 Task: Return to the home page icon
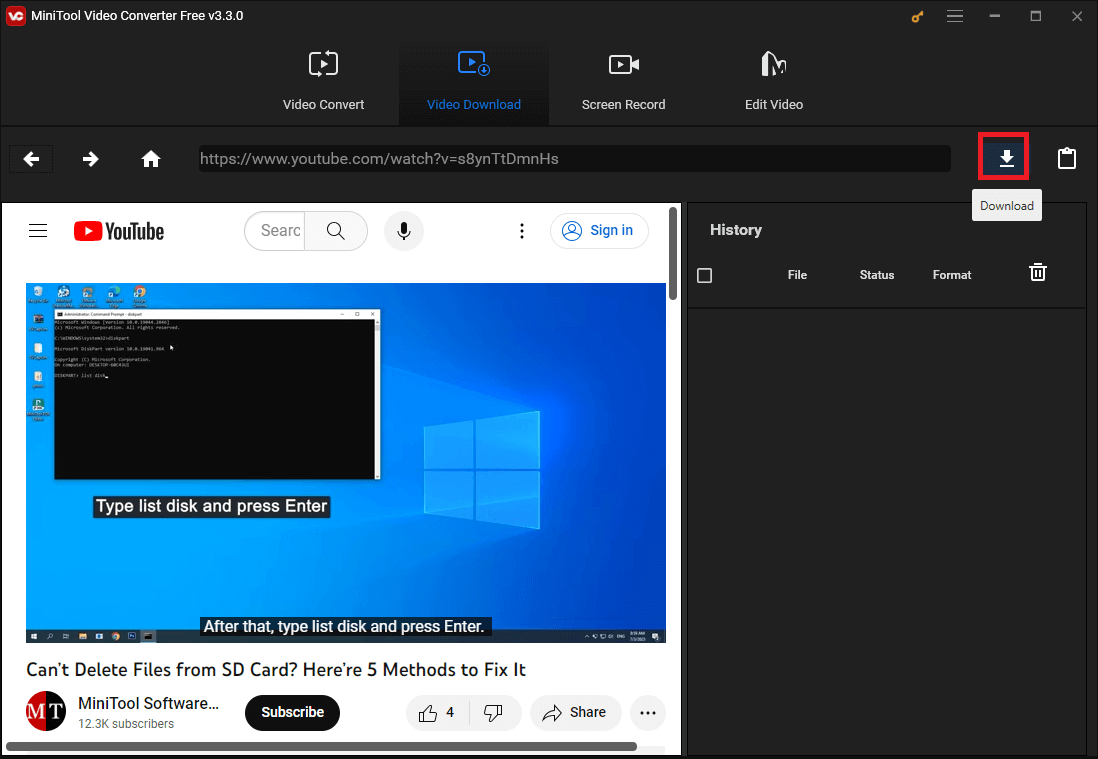click(x=151, y=159)
